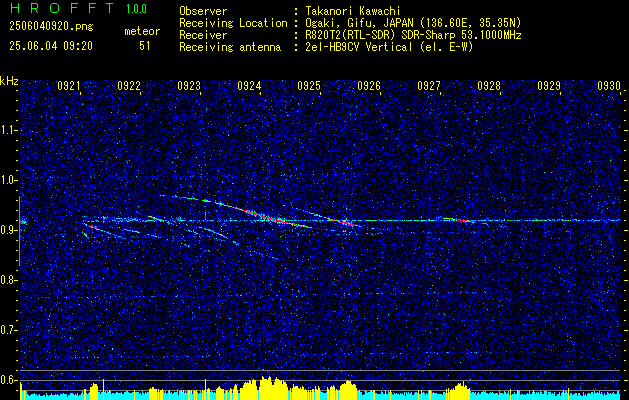The width and height of the screenshot is (629, 400).
Task: Click the 0927 time marker
Action: click(x=429, y=86)
